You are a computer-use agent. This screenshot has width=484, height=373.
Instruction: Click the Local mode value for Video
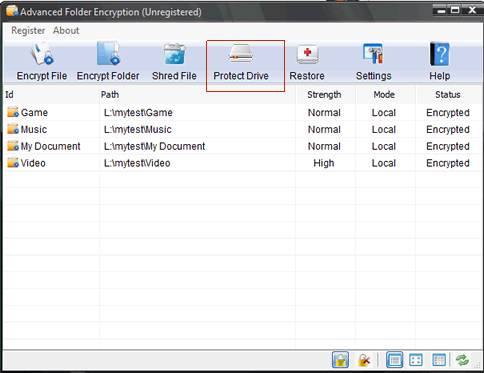coord(384,163)
